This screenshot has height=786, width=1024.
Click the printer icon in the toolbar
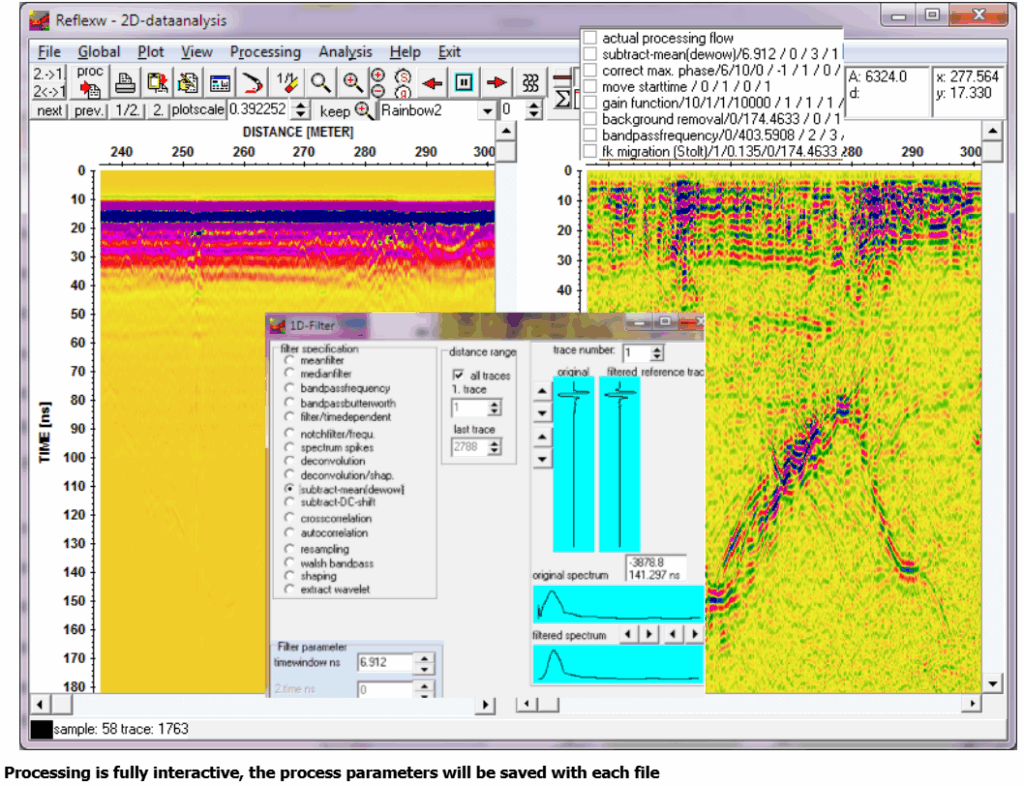[125, 83]
